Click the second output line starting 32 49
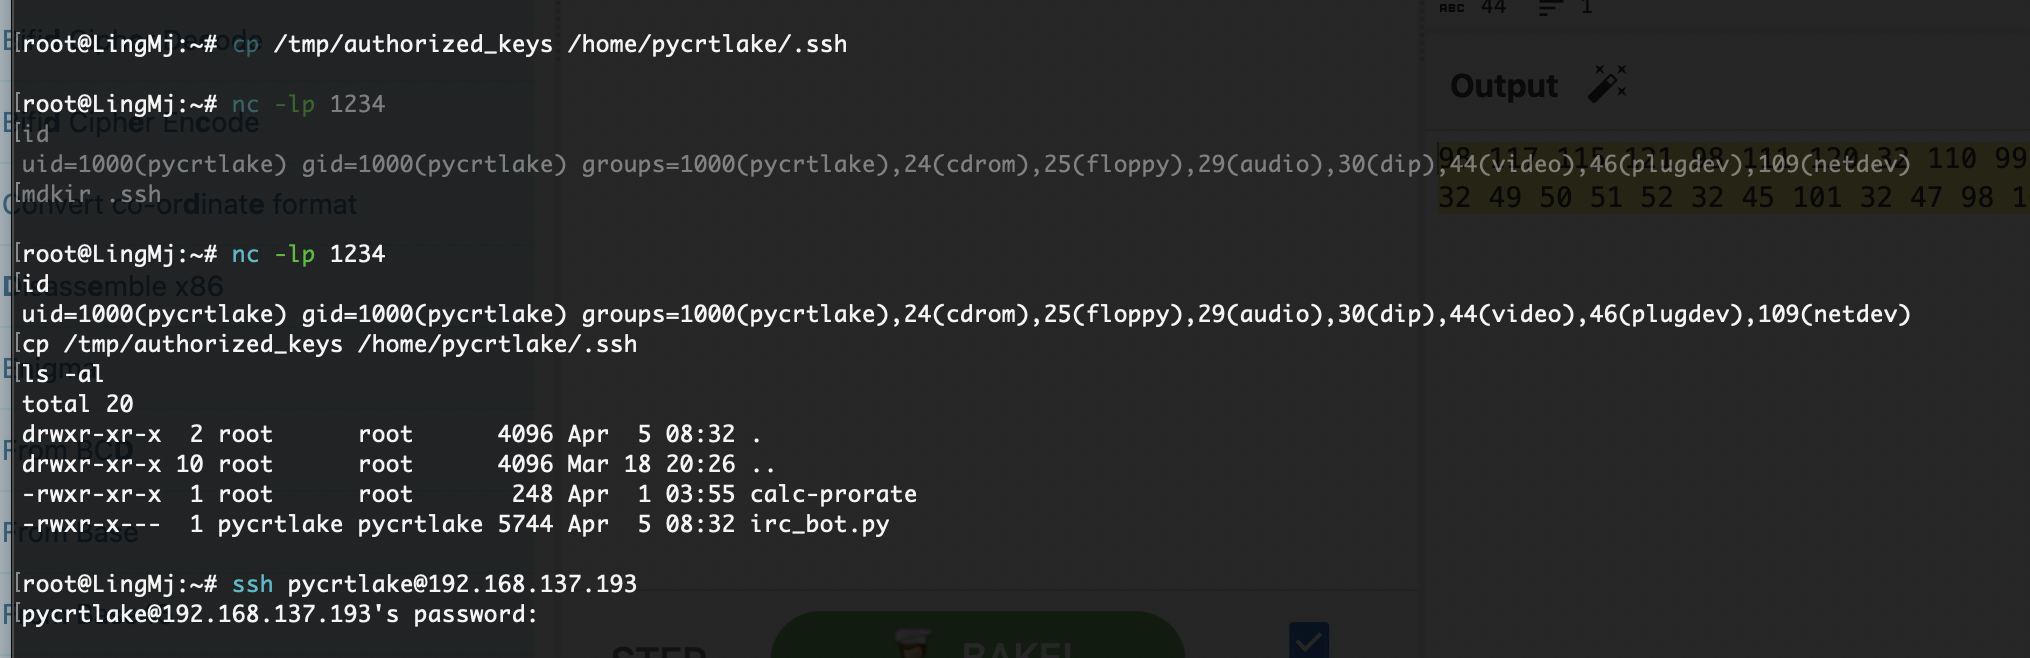Screen dimensions: 2030x658 point(1734,197)
